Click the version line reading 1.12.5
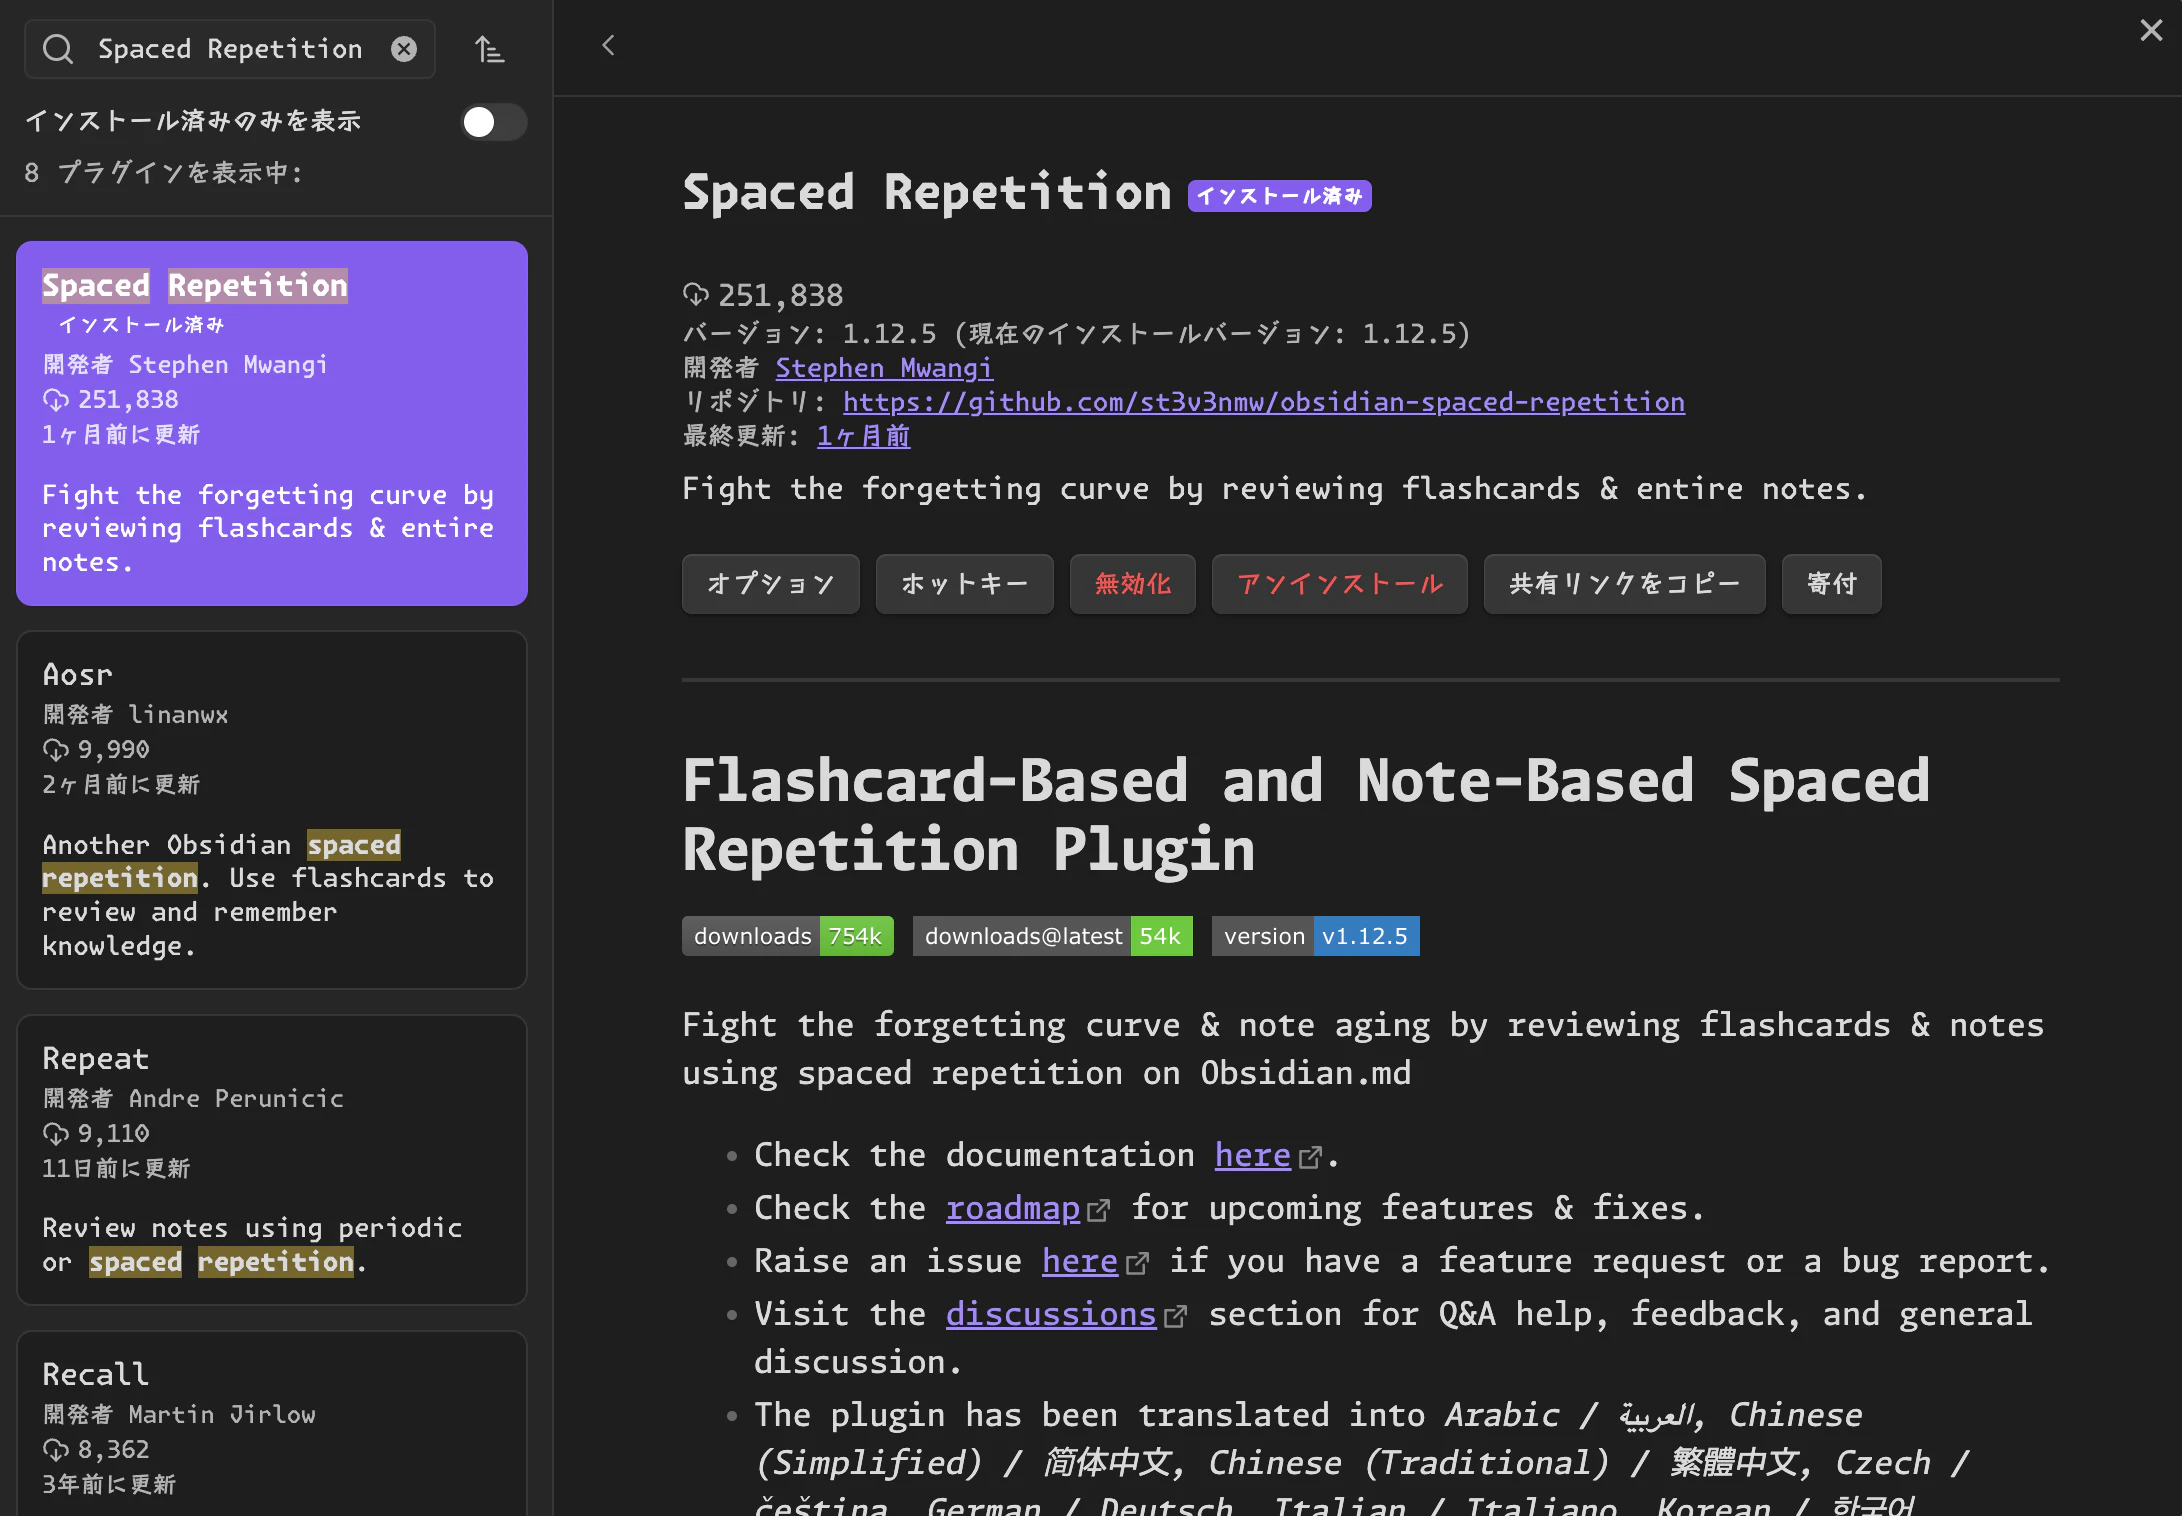Image resolution: width=2182 pixels, height=1516 pixels. (x=1077, y=333)
